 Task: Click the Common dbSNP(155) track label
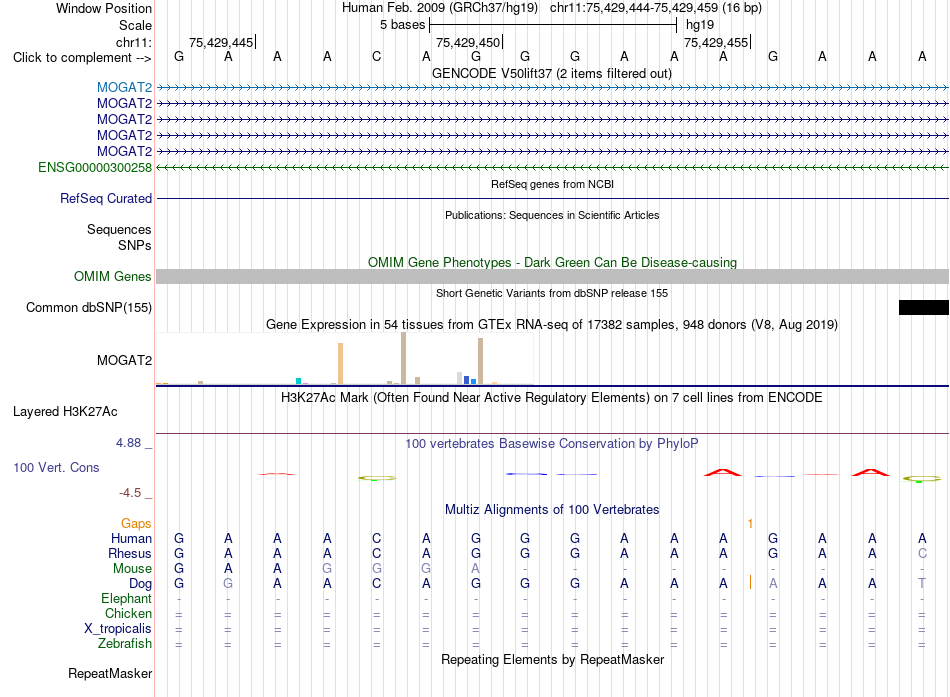point(88,307)
